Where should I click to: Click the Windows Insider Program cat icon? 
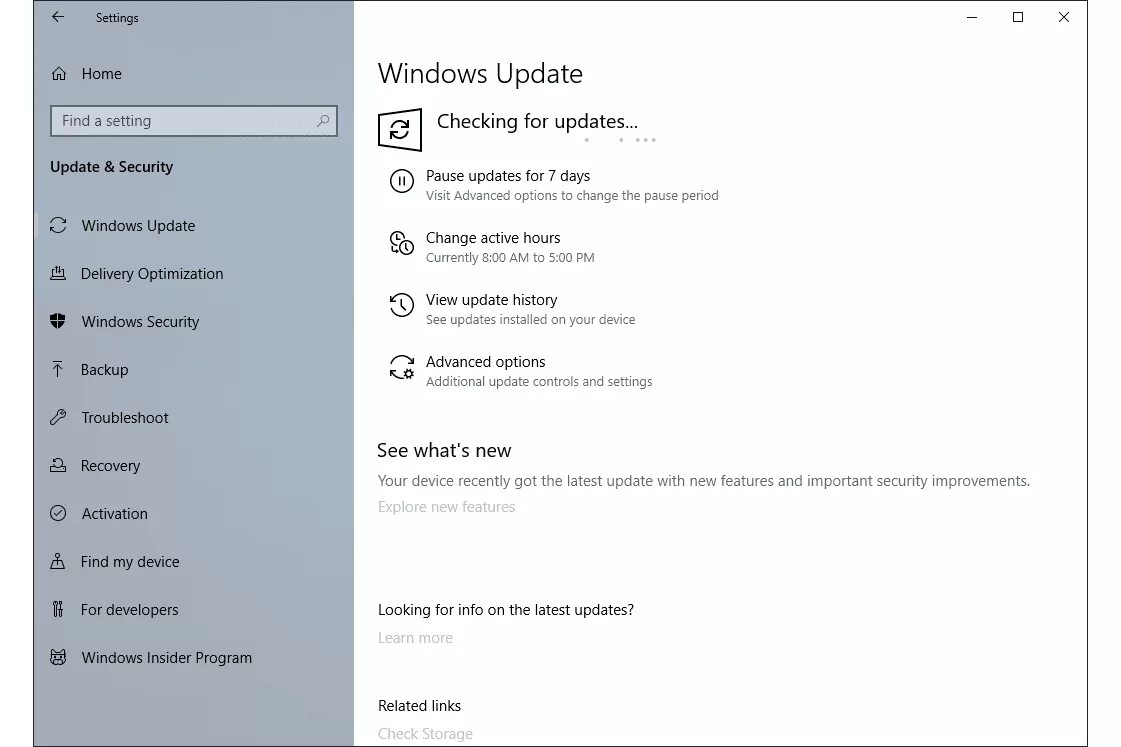click(58, 657)
